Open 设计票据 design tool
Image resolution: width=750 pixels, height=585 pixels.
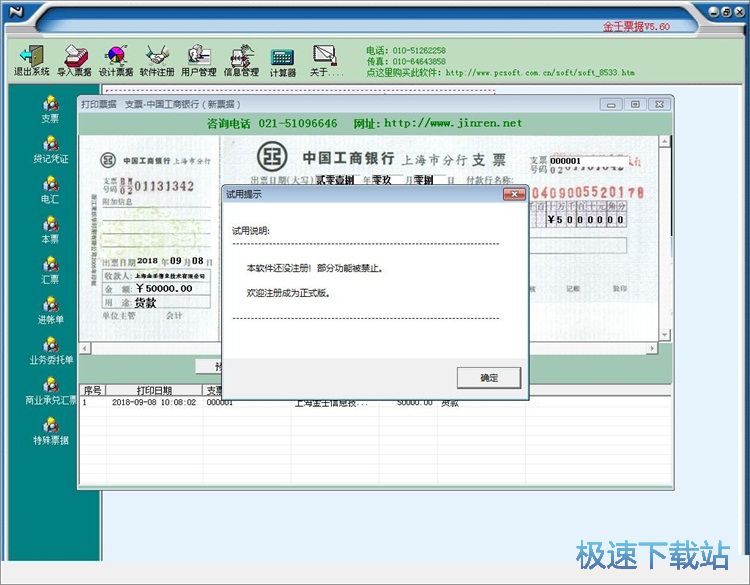[116, 60]
